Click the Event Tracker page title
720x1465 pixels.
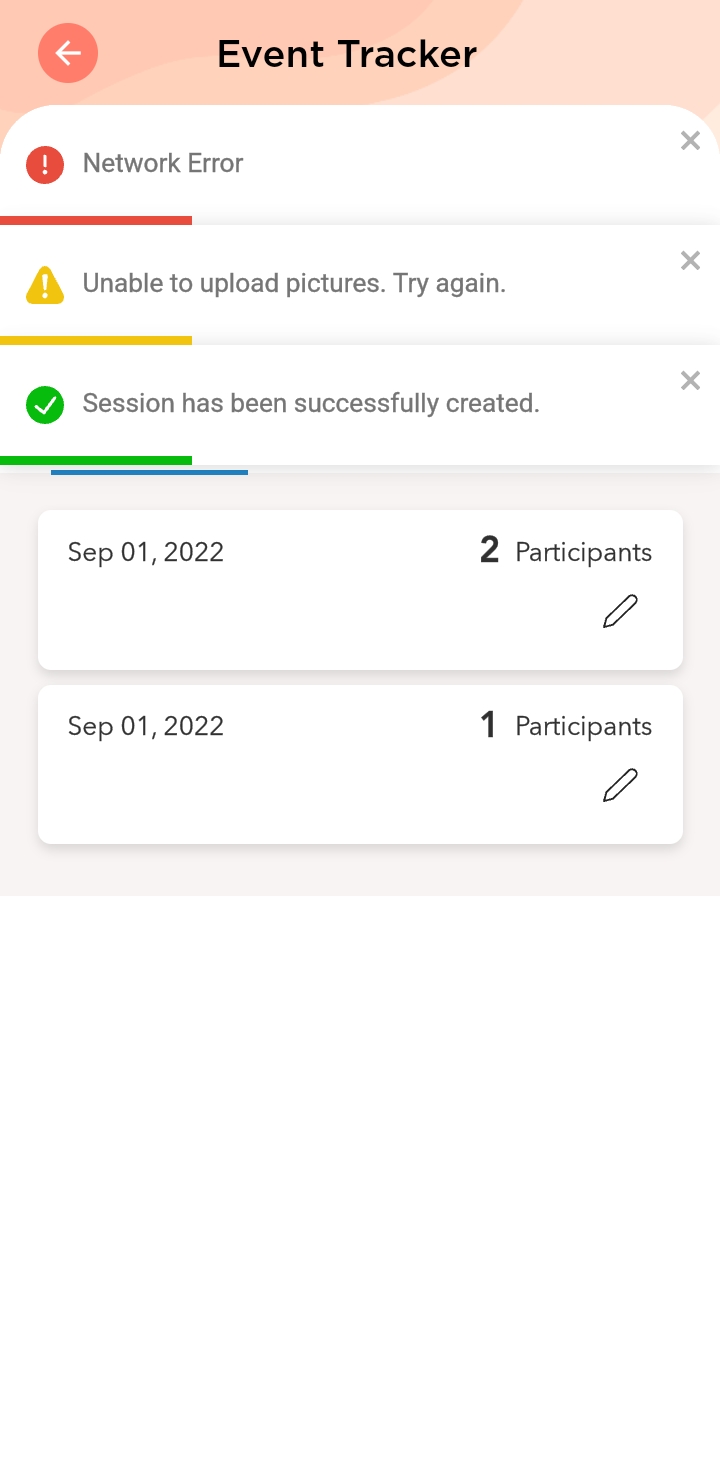tap(347, 54)
